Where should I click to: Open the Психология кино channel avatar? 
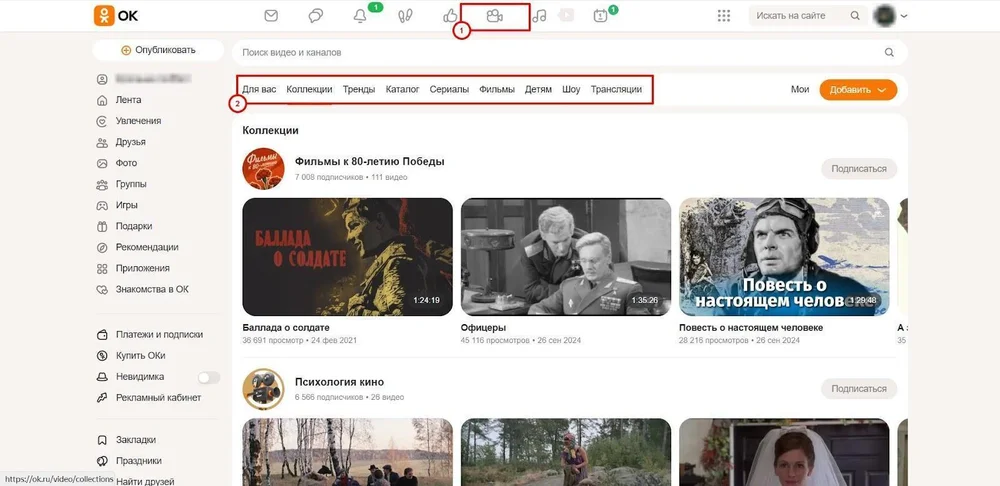(263, 388)
